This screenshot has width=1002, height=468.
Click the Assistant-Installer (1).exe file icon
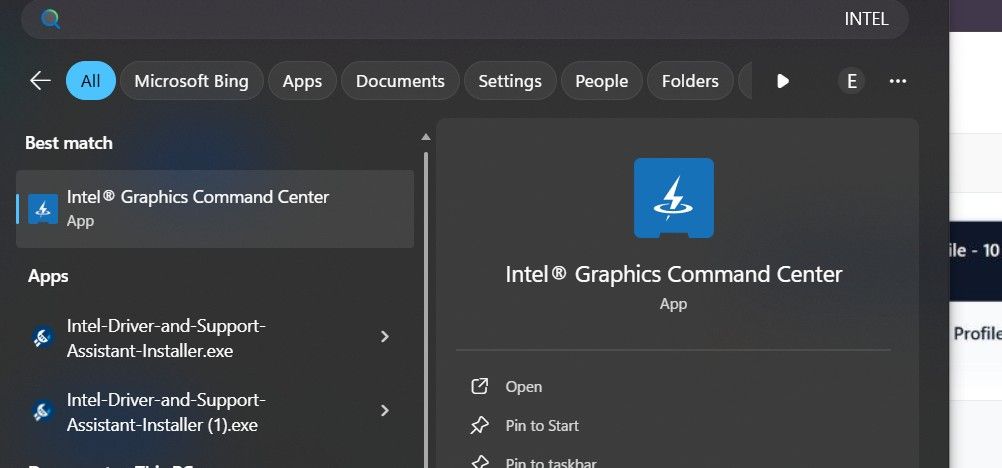pyautogui.click(x=43, y=411)
